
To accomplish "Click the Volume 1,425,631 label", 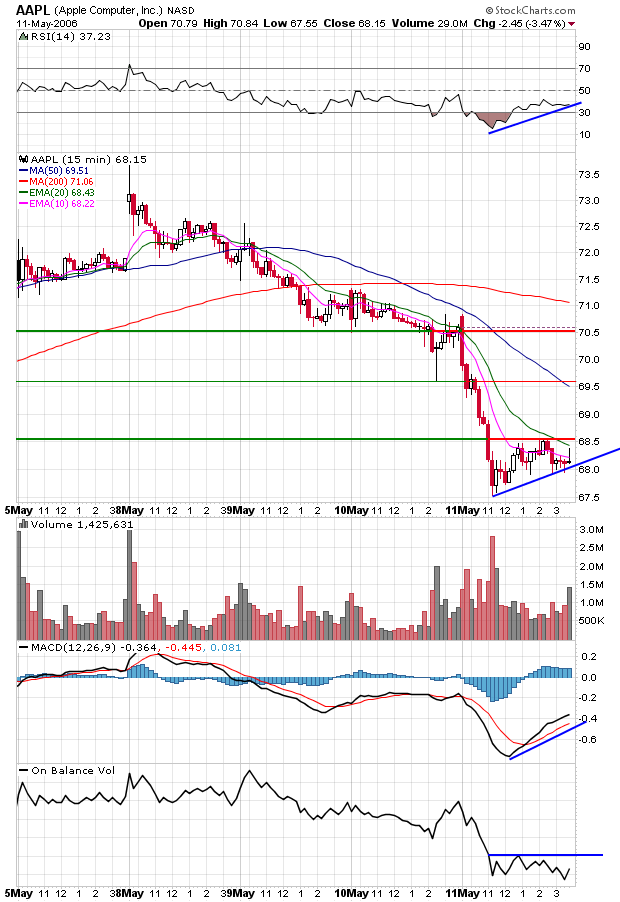I will 82,525.
